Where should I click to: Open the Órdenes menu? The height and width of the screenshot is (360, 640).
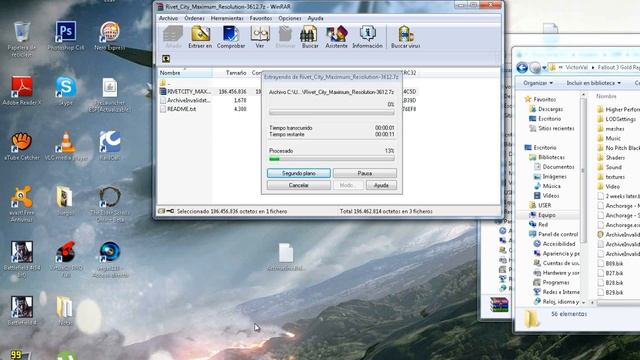[194, 18]
